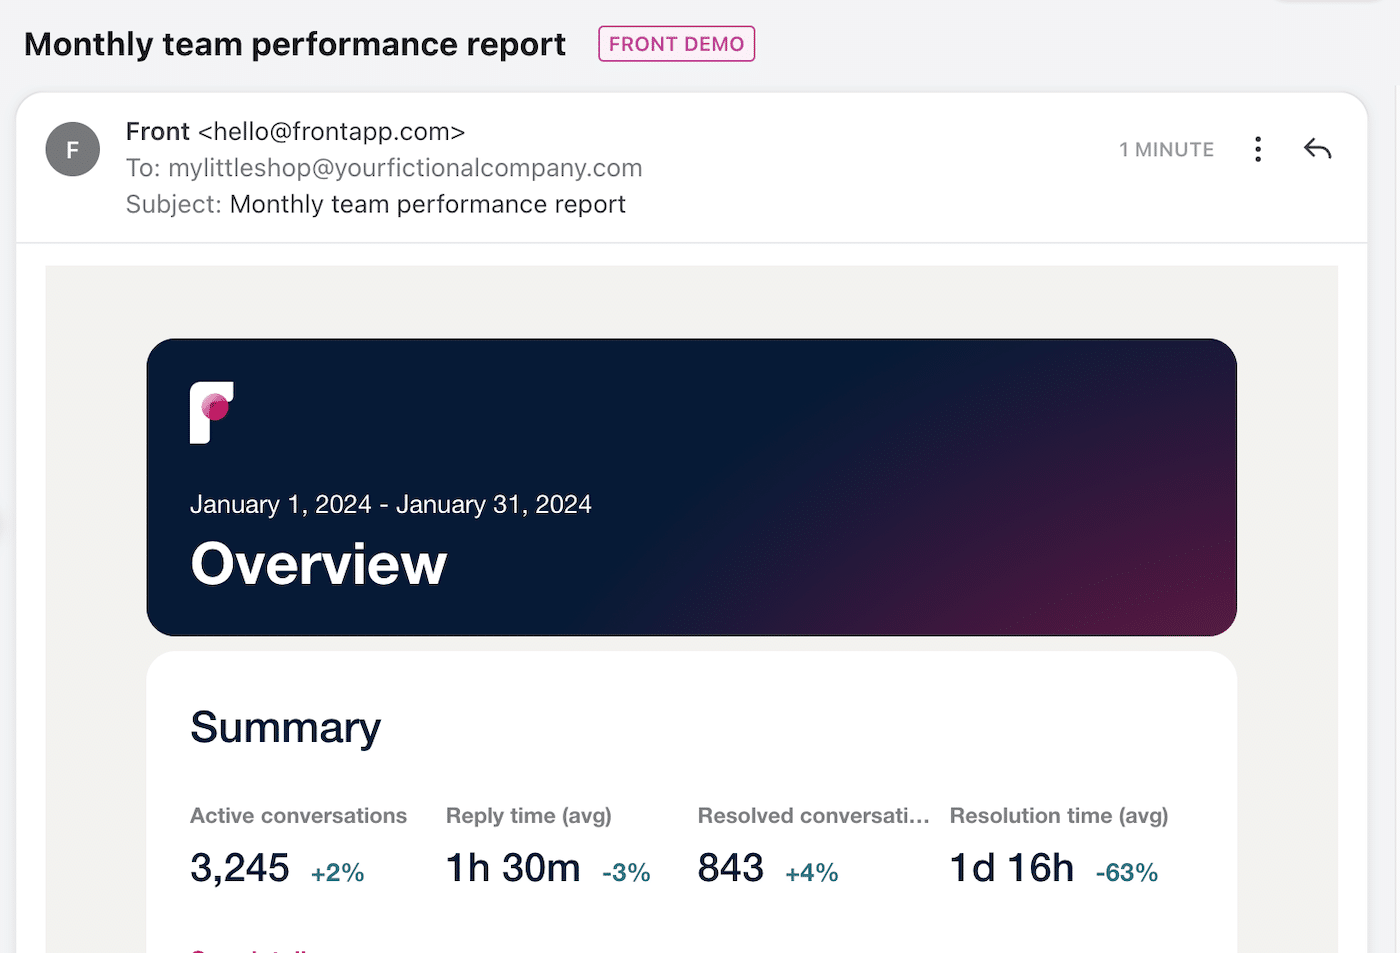Click the Summary section heading
Viewport: 1400px width, 953px height.
(285, 728)
